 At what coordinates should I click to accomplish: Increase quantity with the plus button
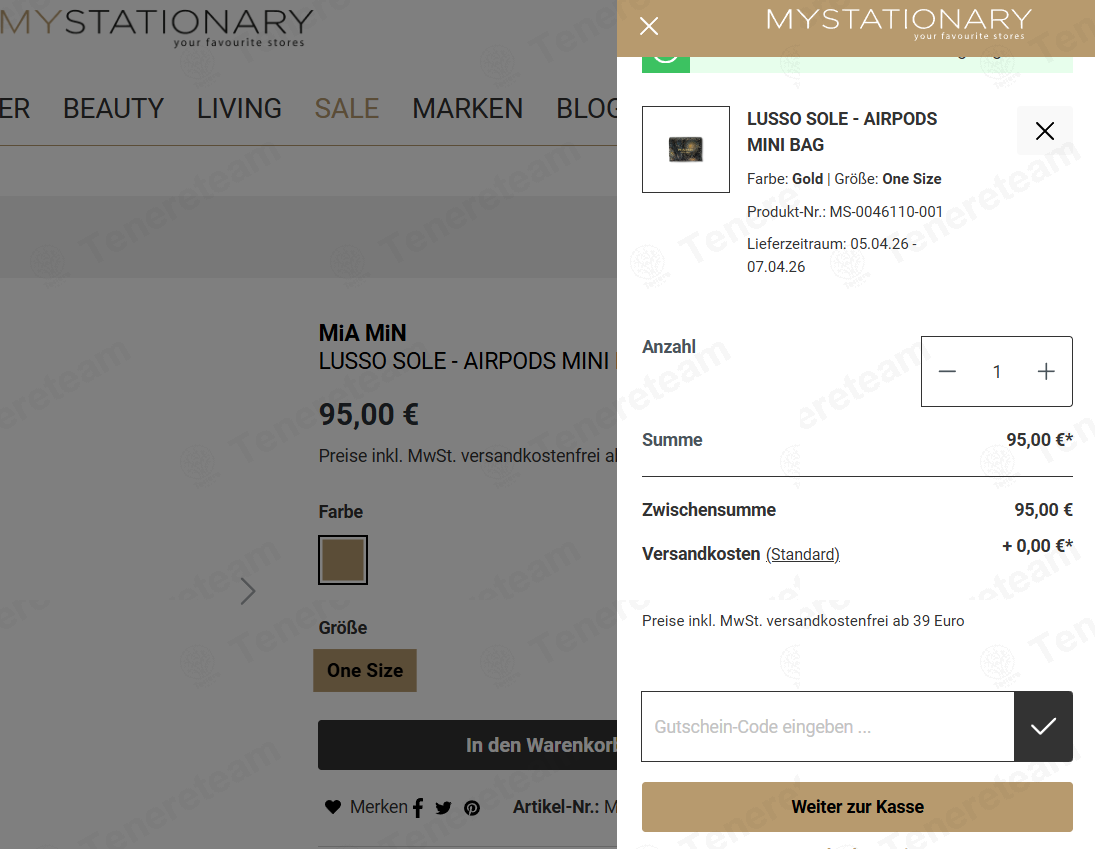click(1045, 371)
